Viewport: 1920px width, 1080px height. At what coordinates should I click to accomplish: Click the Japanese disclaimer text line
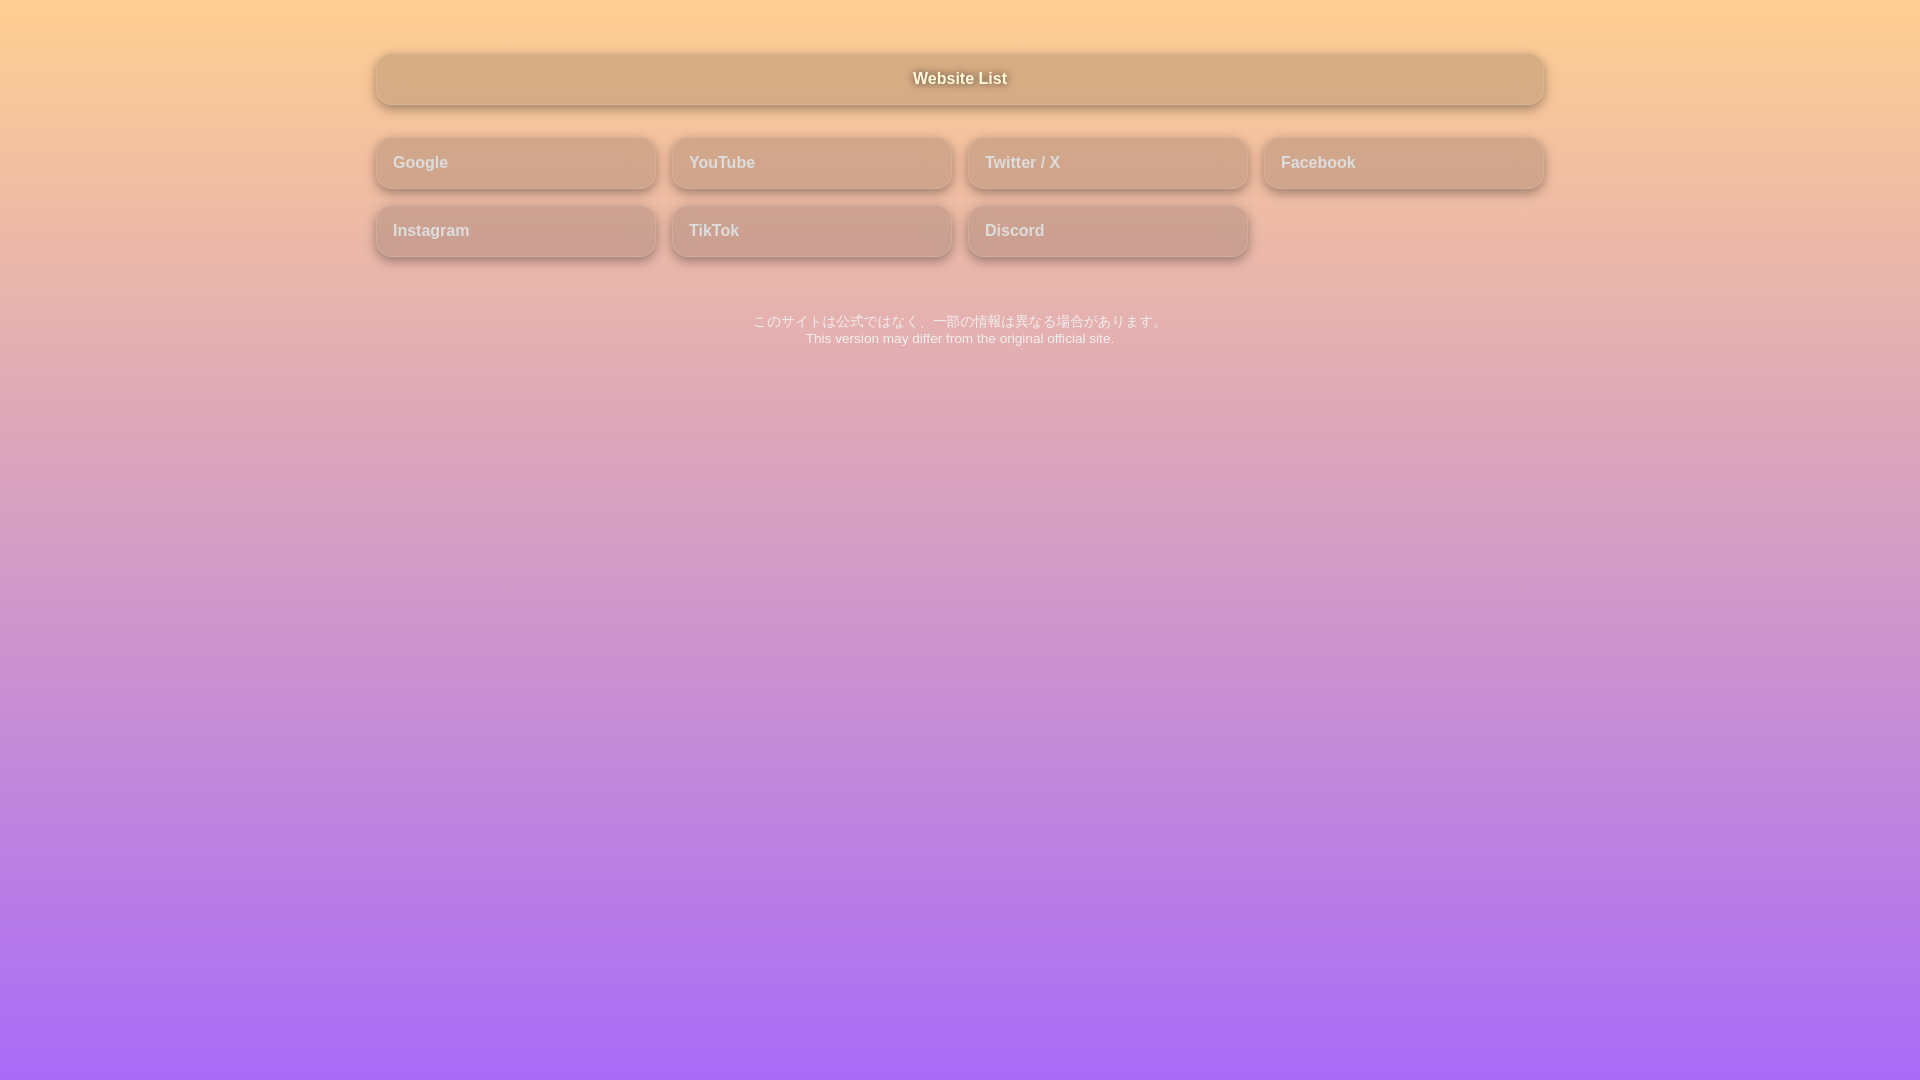point(960,321)
